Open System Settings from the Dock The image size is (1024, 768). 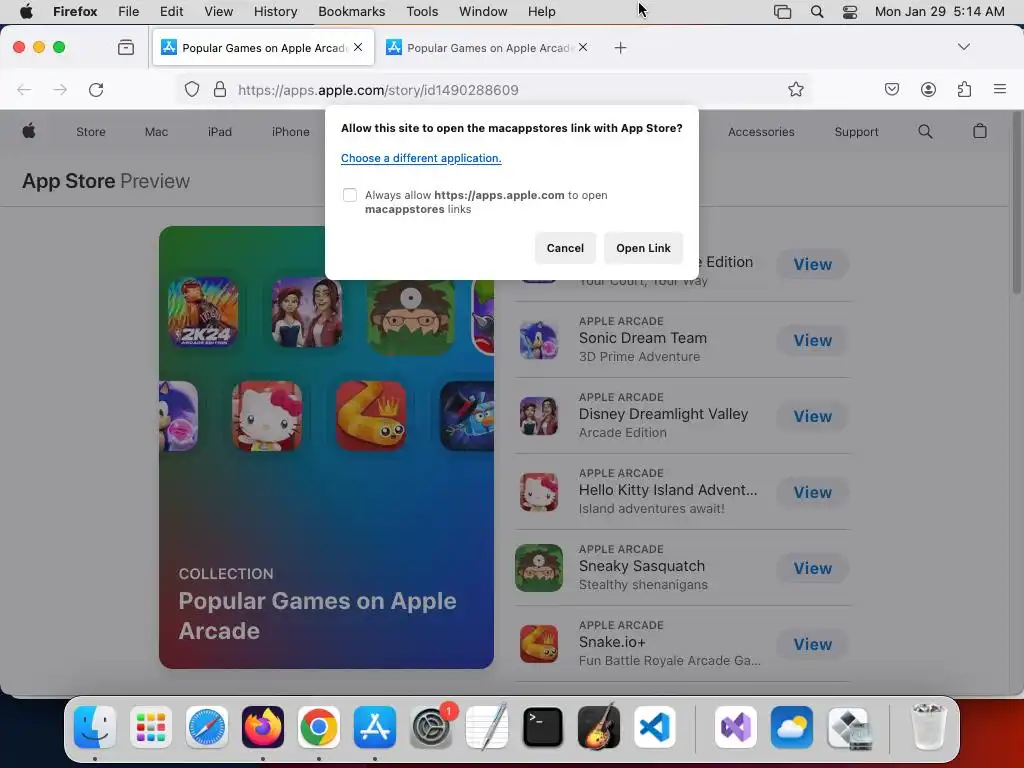[x=431, y=727]
